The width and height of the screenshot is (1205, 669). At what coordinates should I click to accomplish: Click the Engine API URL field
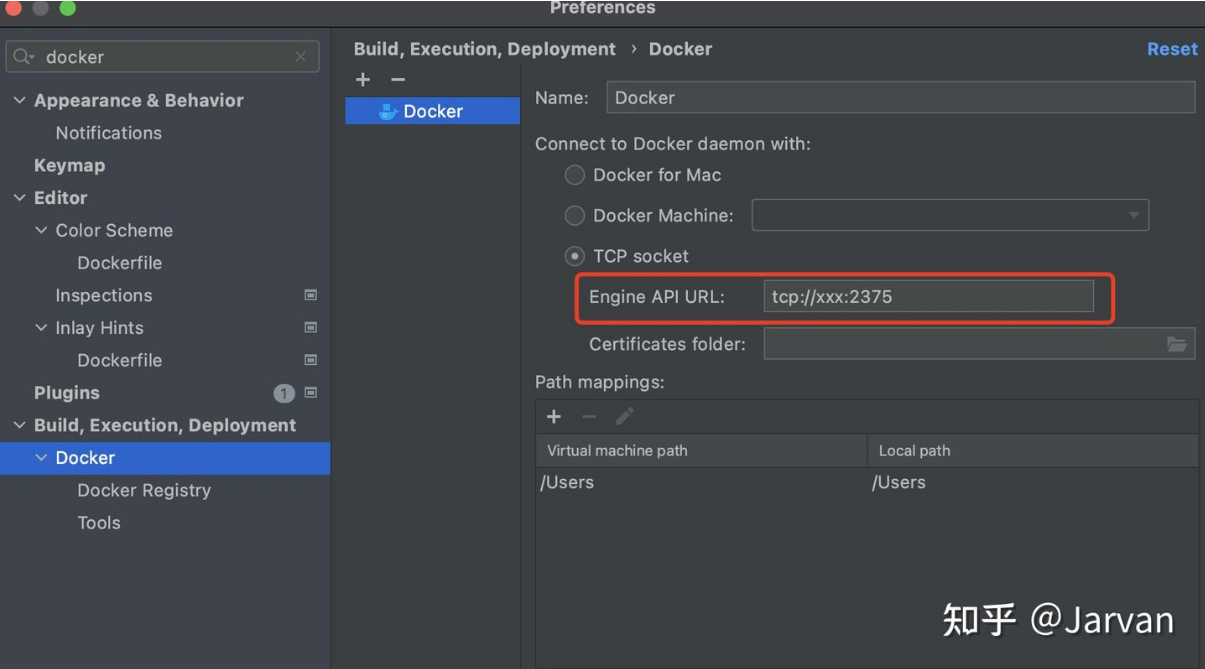(x=927, y=296)
